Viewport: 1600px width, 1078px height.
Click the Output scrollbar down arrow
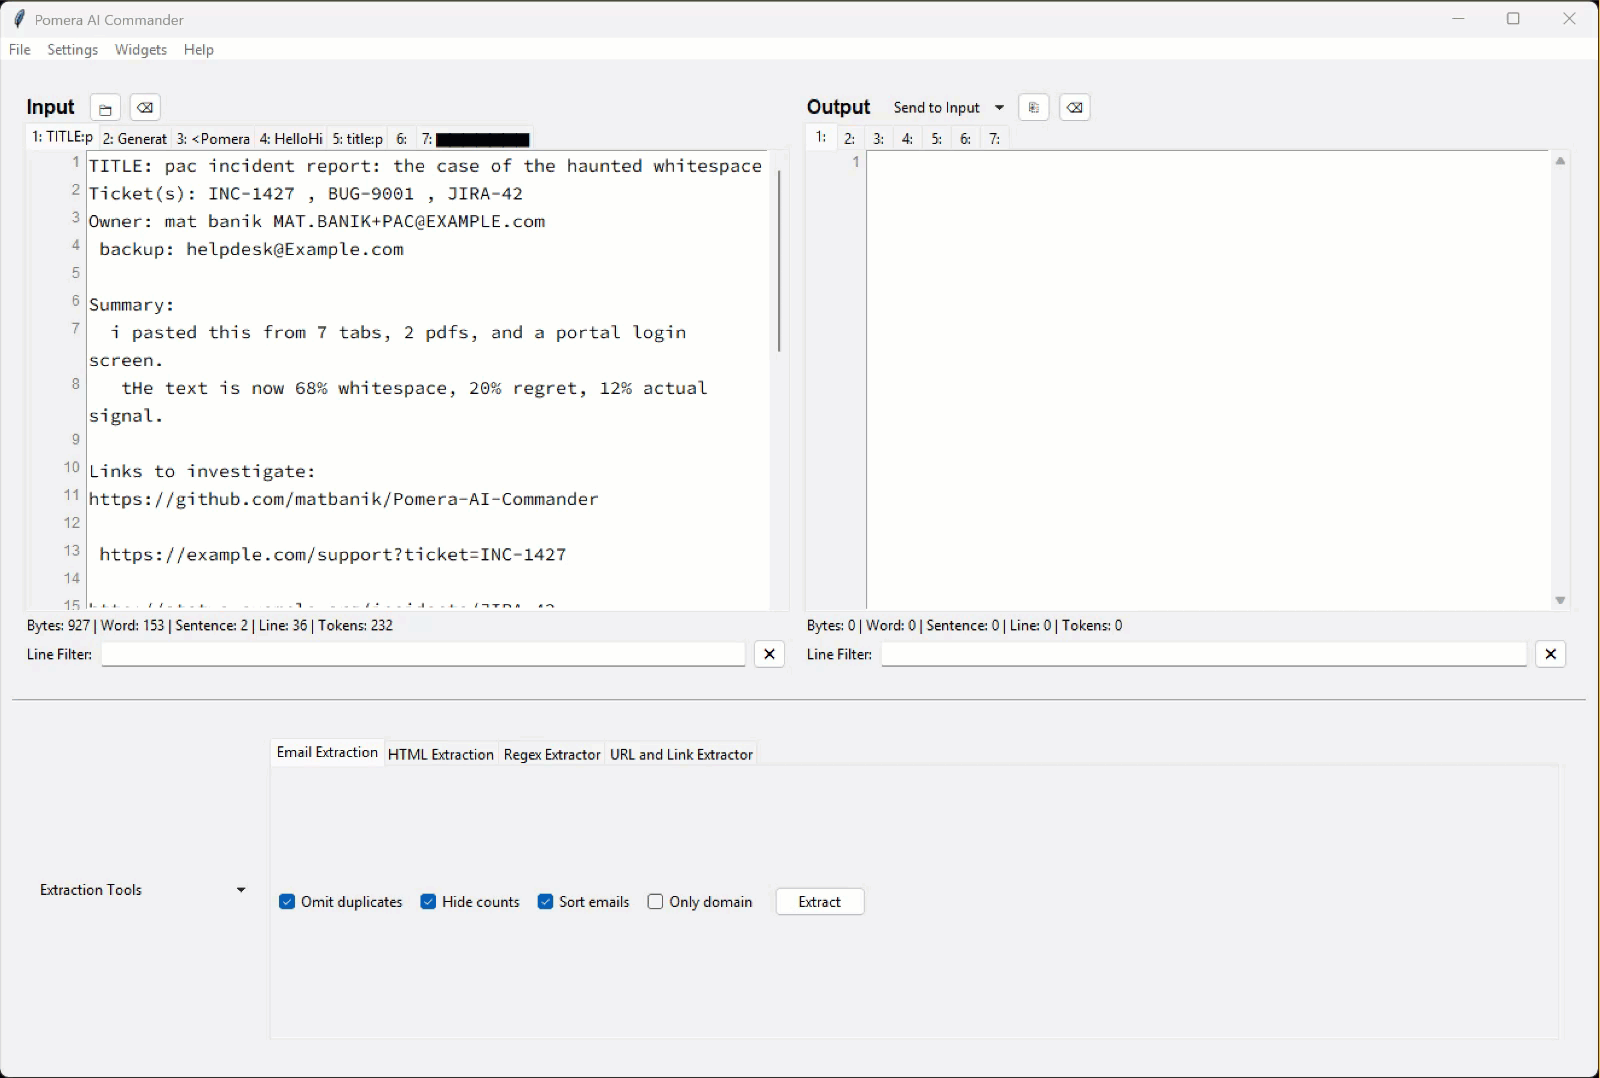pos(1559,600)
